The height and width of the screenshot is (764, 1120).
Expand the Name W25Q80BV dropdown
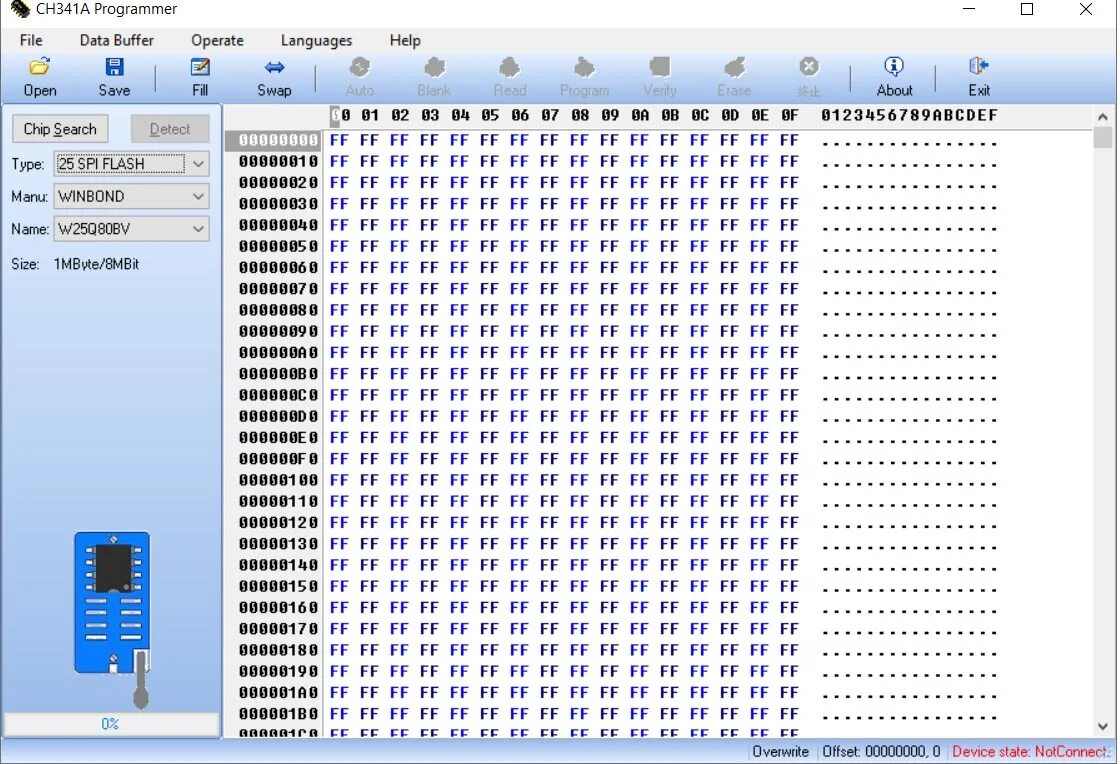199,229
